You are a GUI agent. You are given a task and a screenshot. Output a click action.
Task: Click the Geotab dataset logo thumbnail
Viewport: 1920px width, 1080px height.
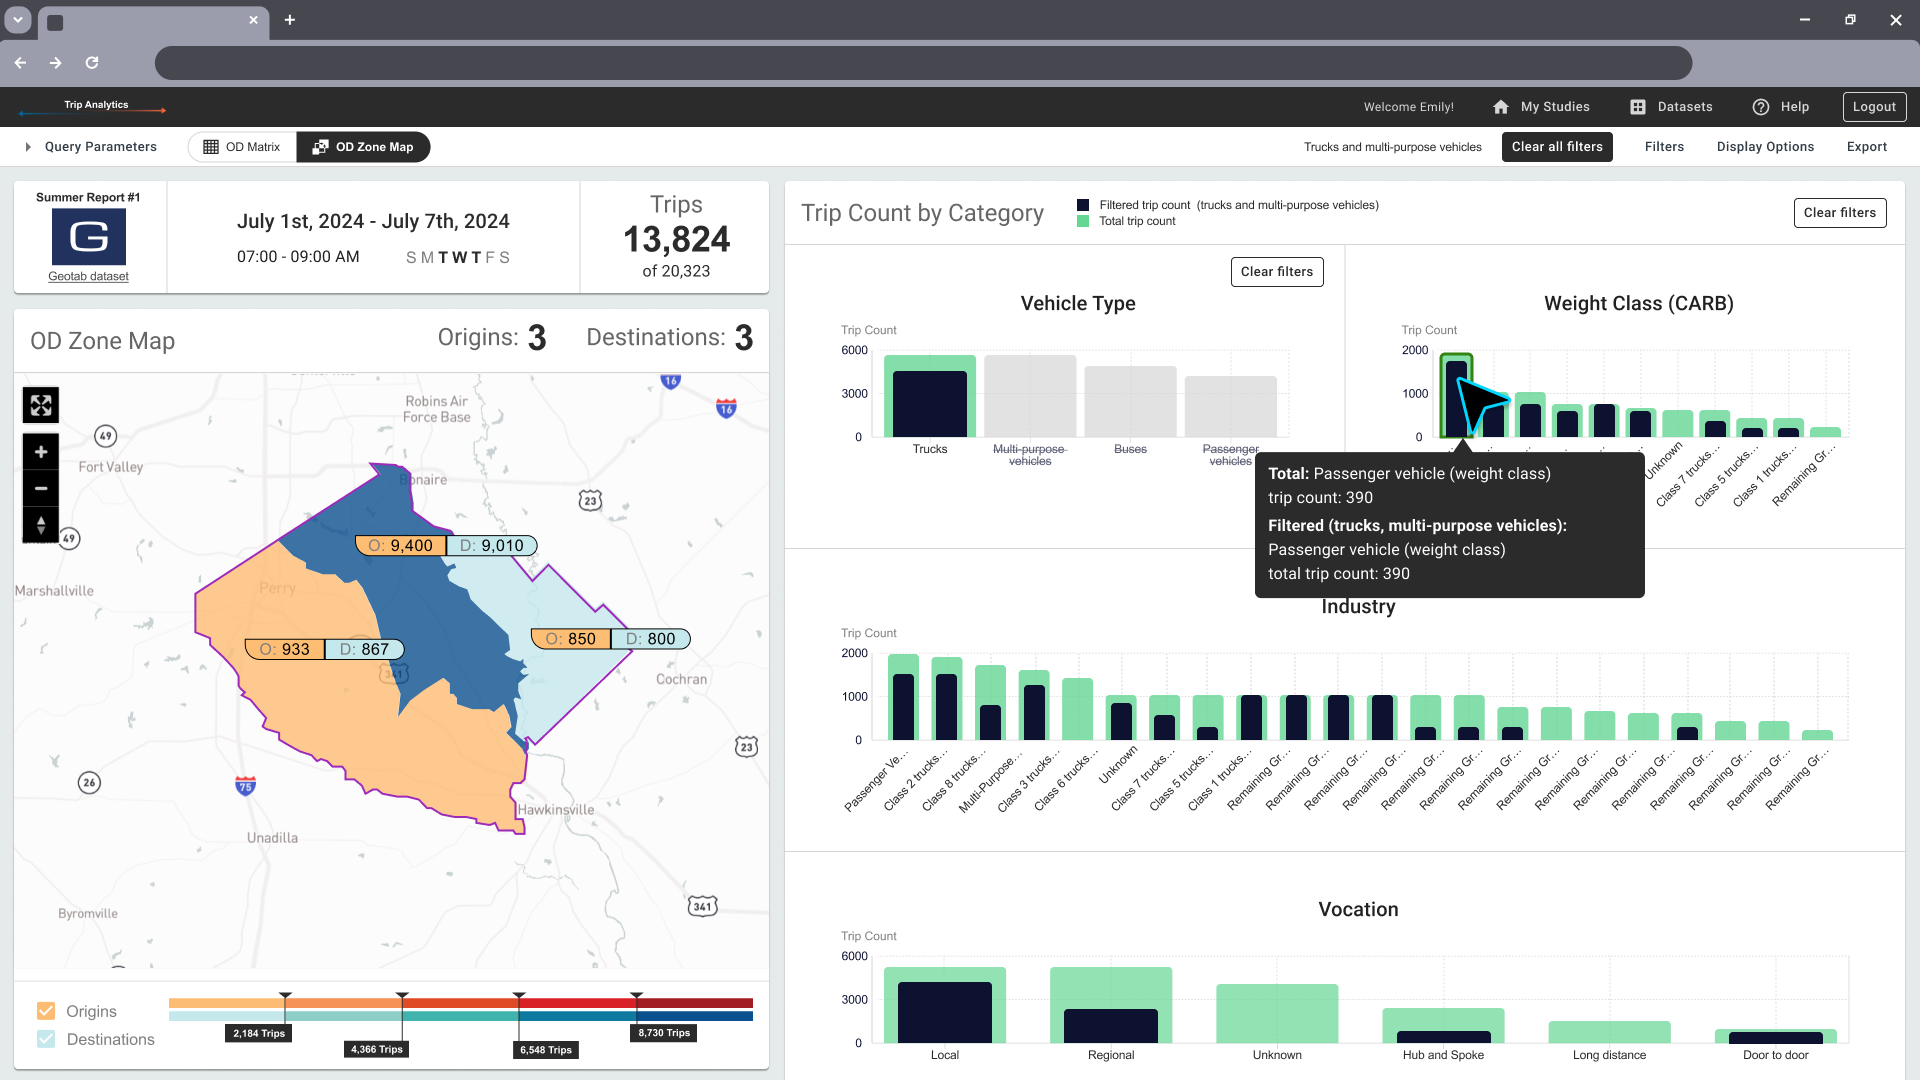(x=88, y=237)
